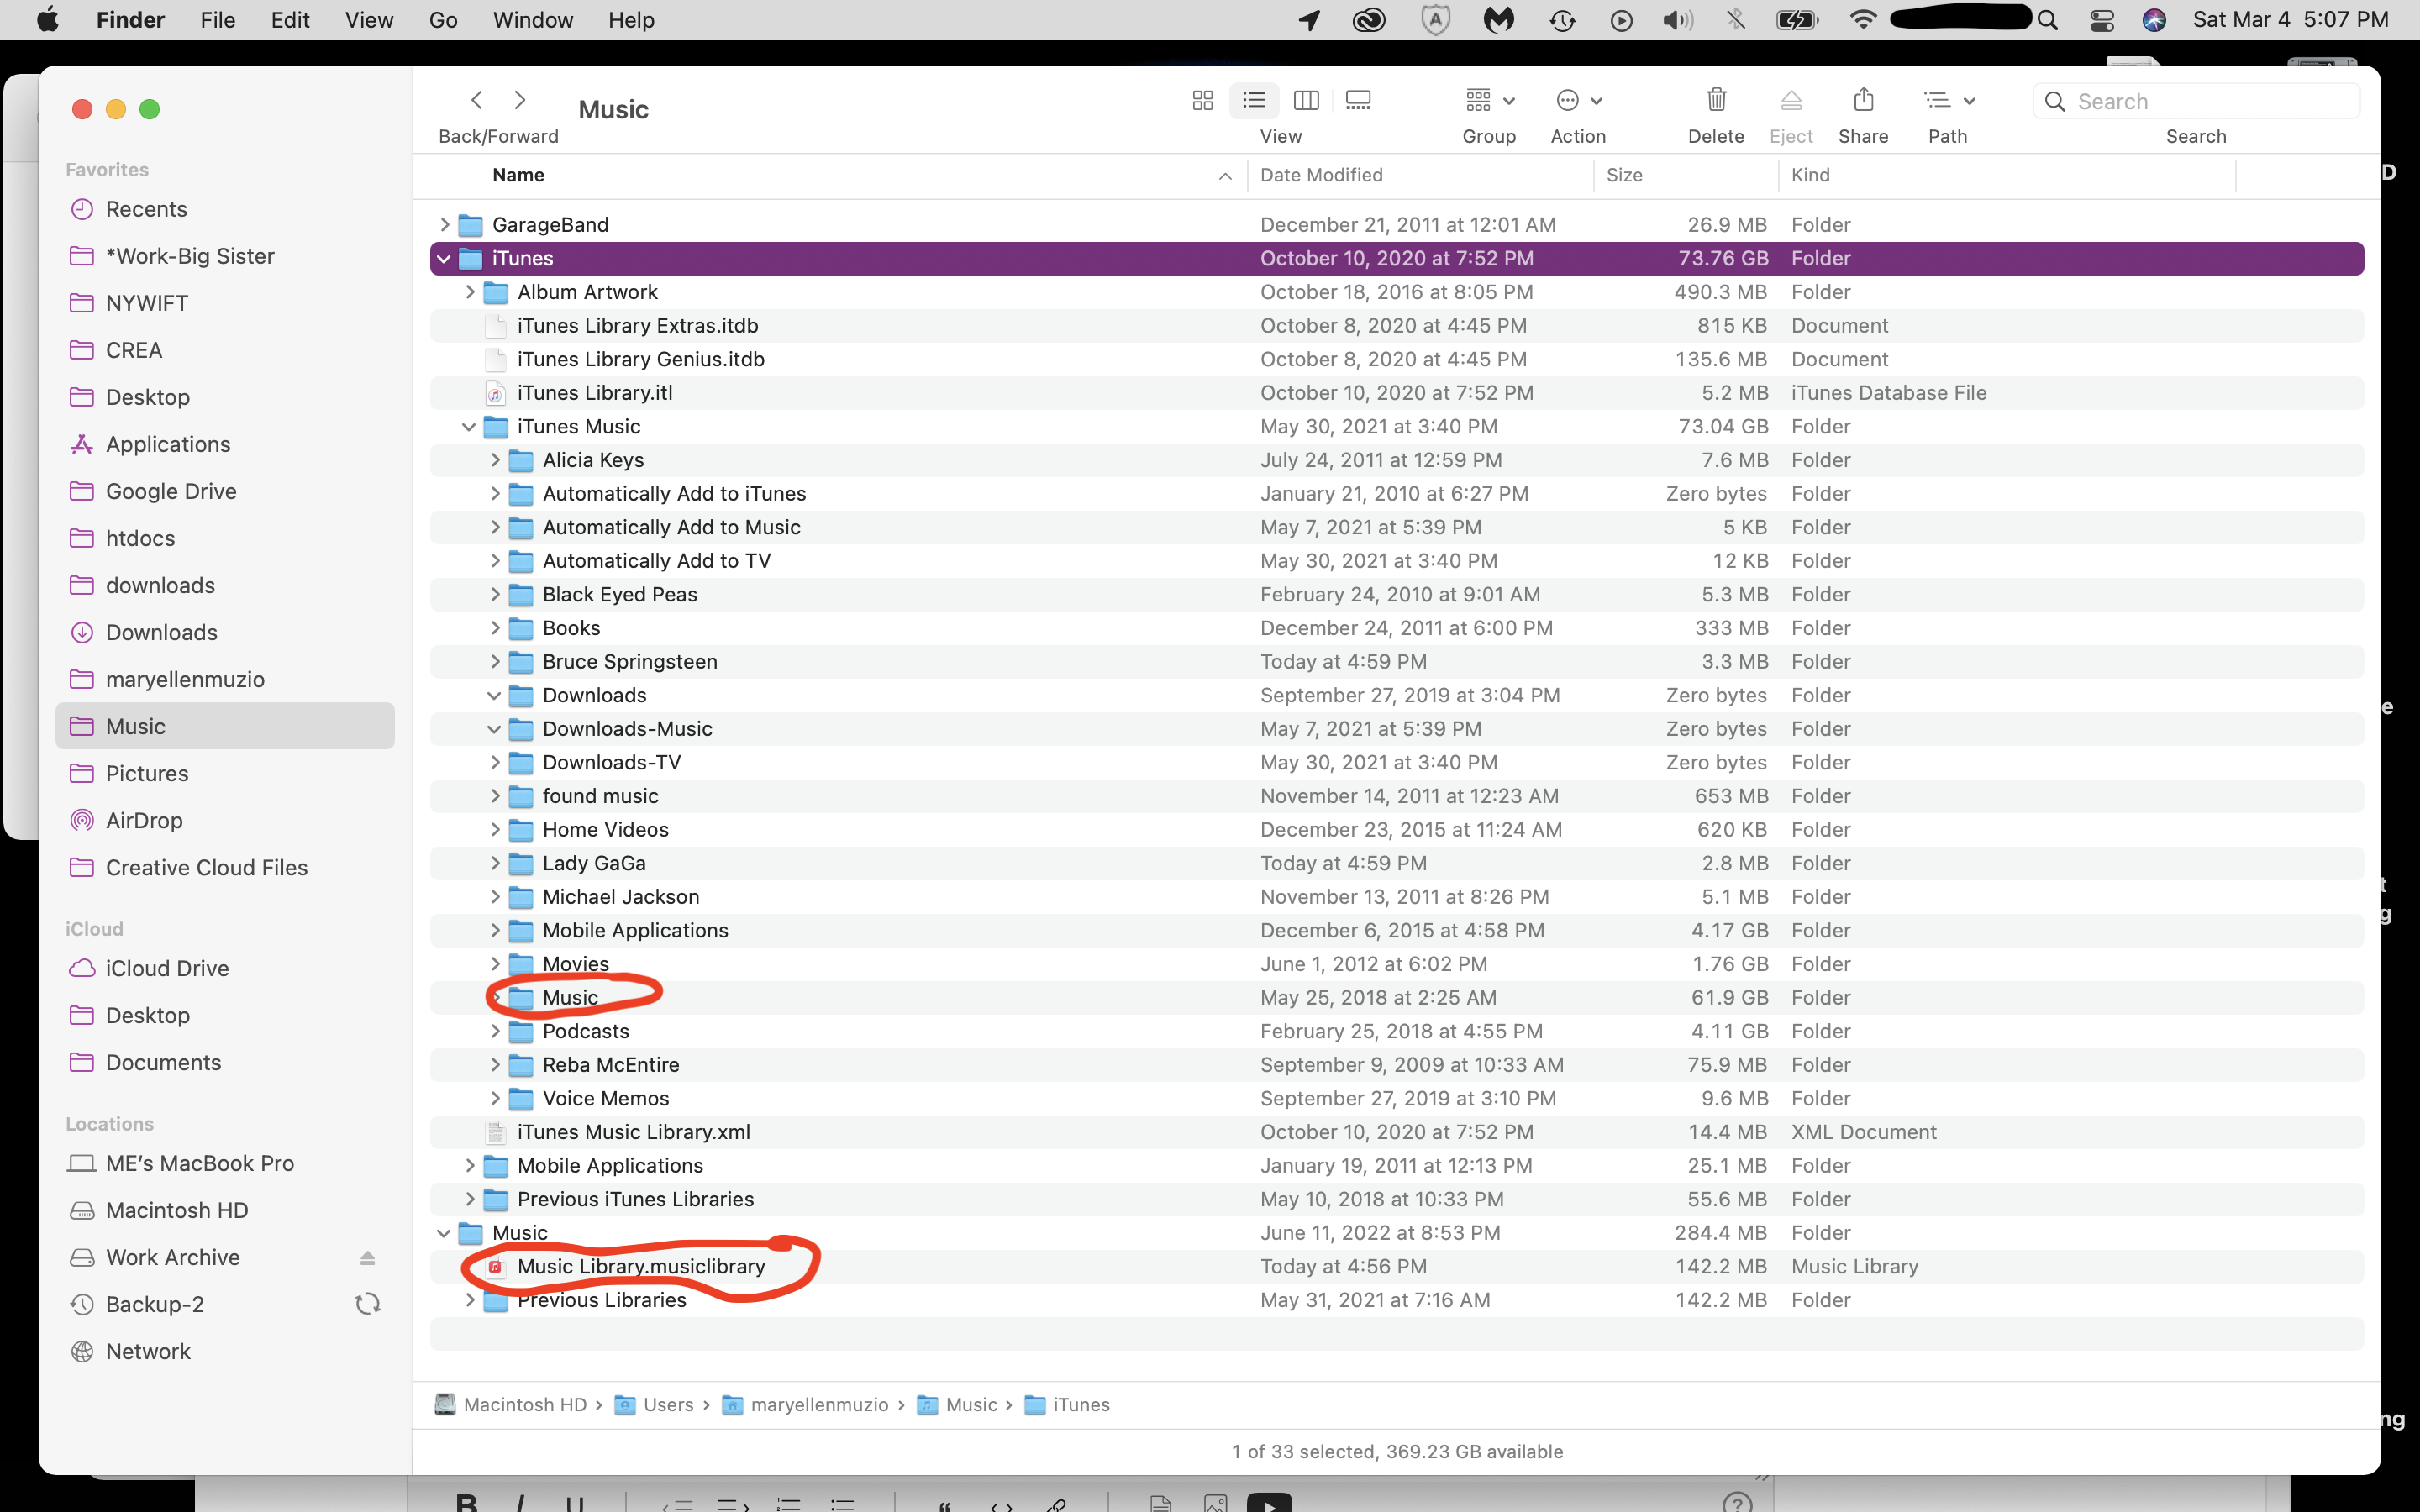The width and height of the screenshot is (2420, 1512).
Task: Eject the Work Archive drive
Action: pos(367,1258)
